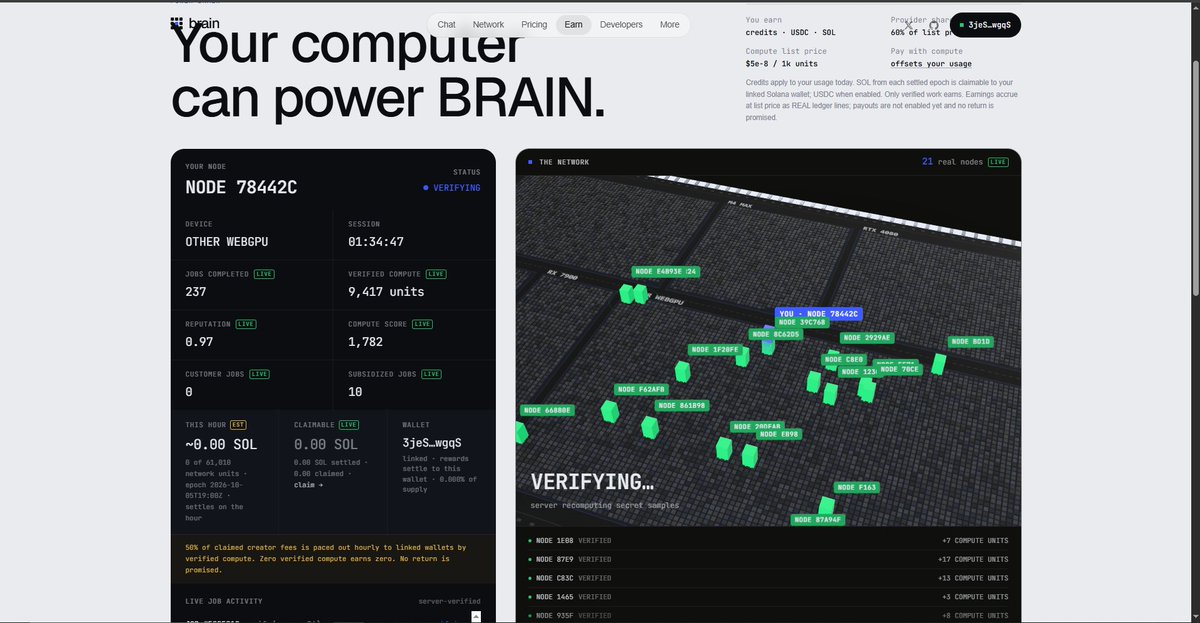Viewport: 1200px width, 623px height.
Task: Click the 'NODE 1465 VERIFIED' activity row
Action: click(x=768, y=597)
